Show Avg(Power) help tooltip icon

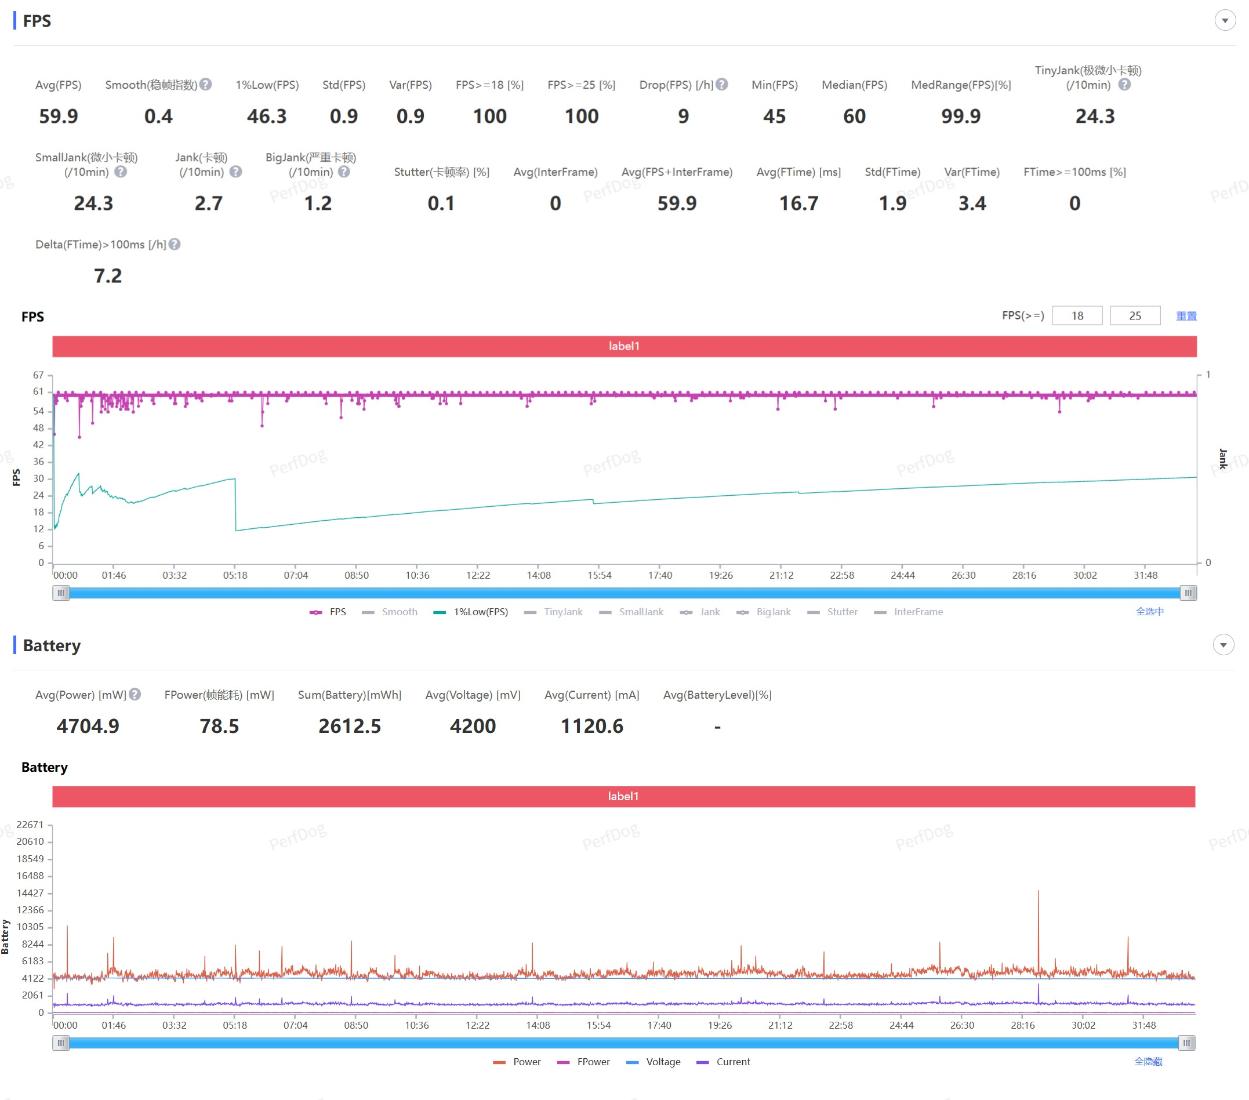point(135,694)
